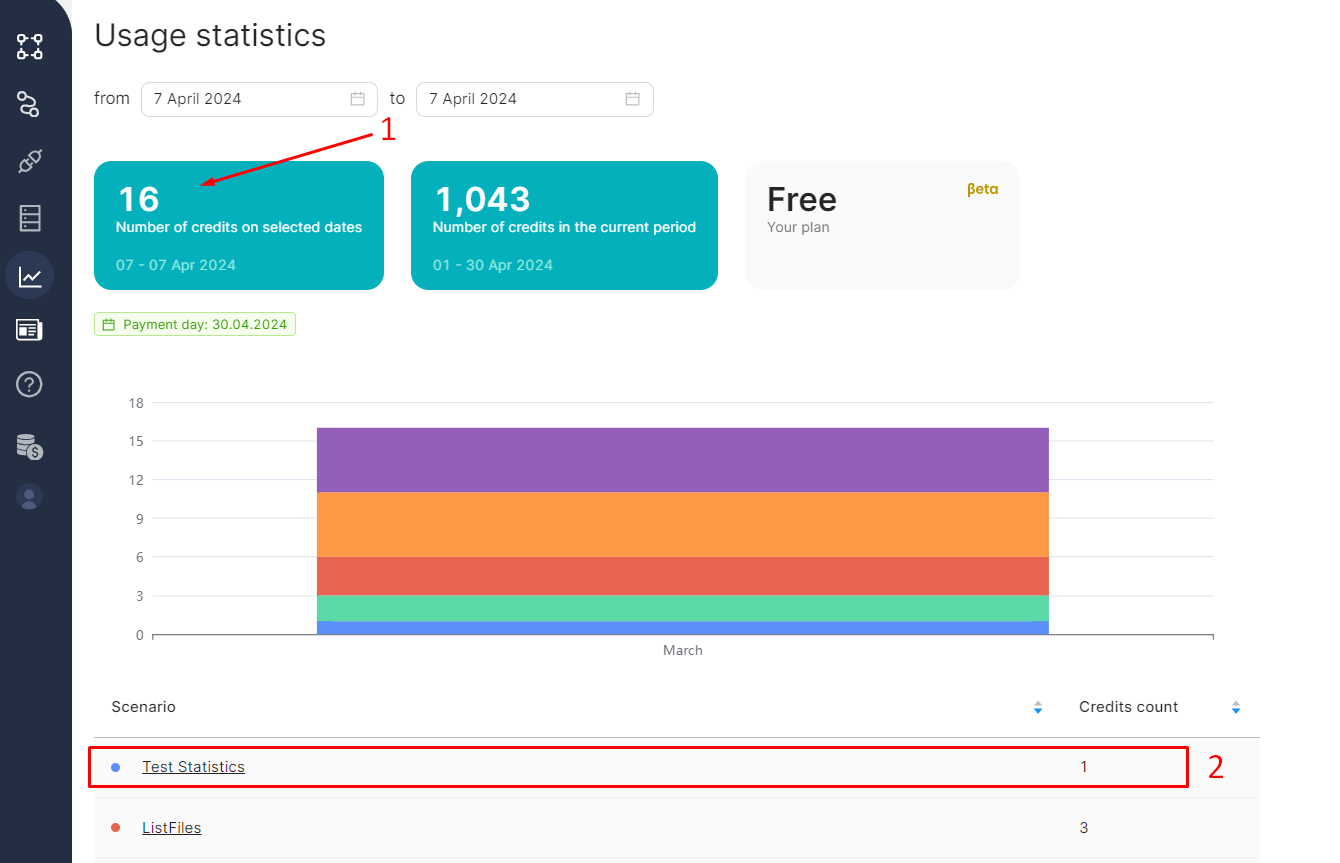Open the Data storage server icon
This screenshot has height=863, width=1340.
pos(30,218)
